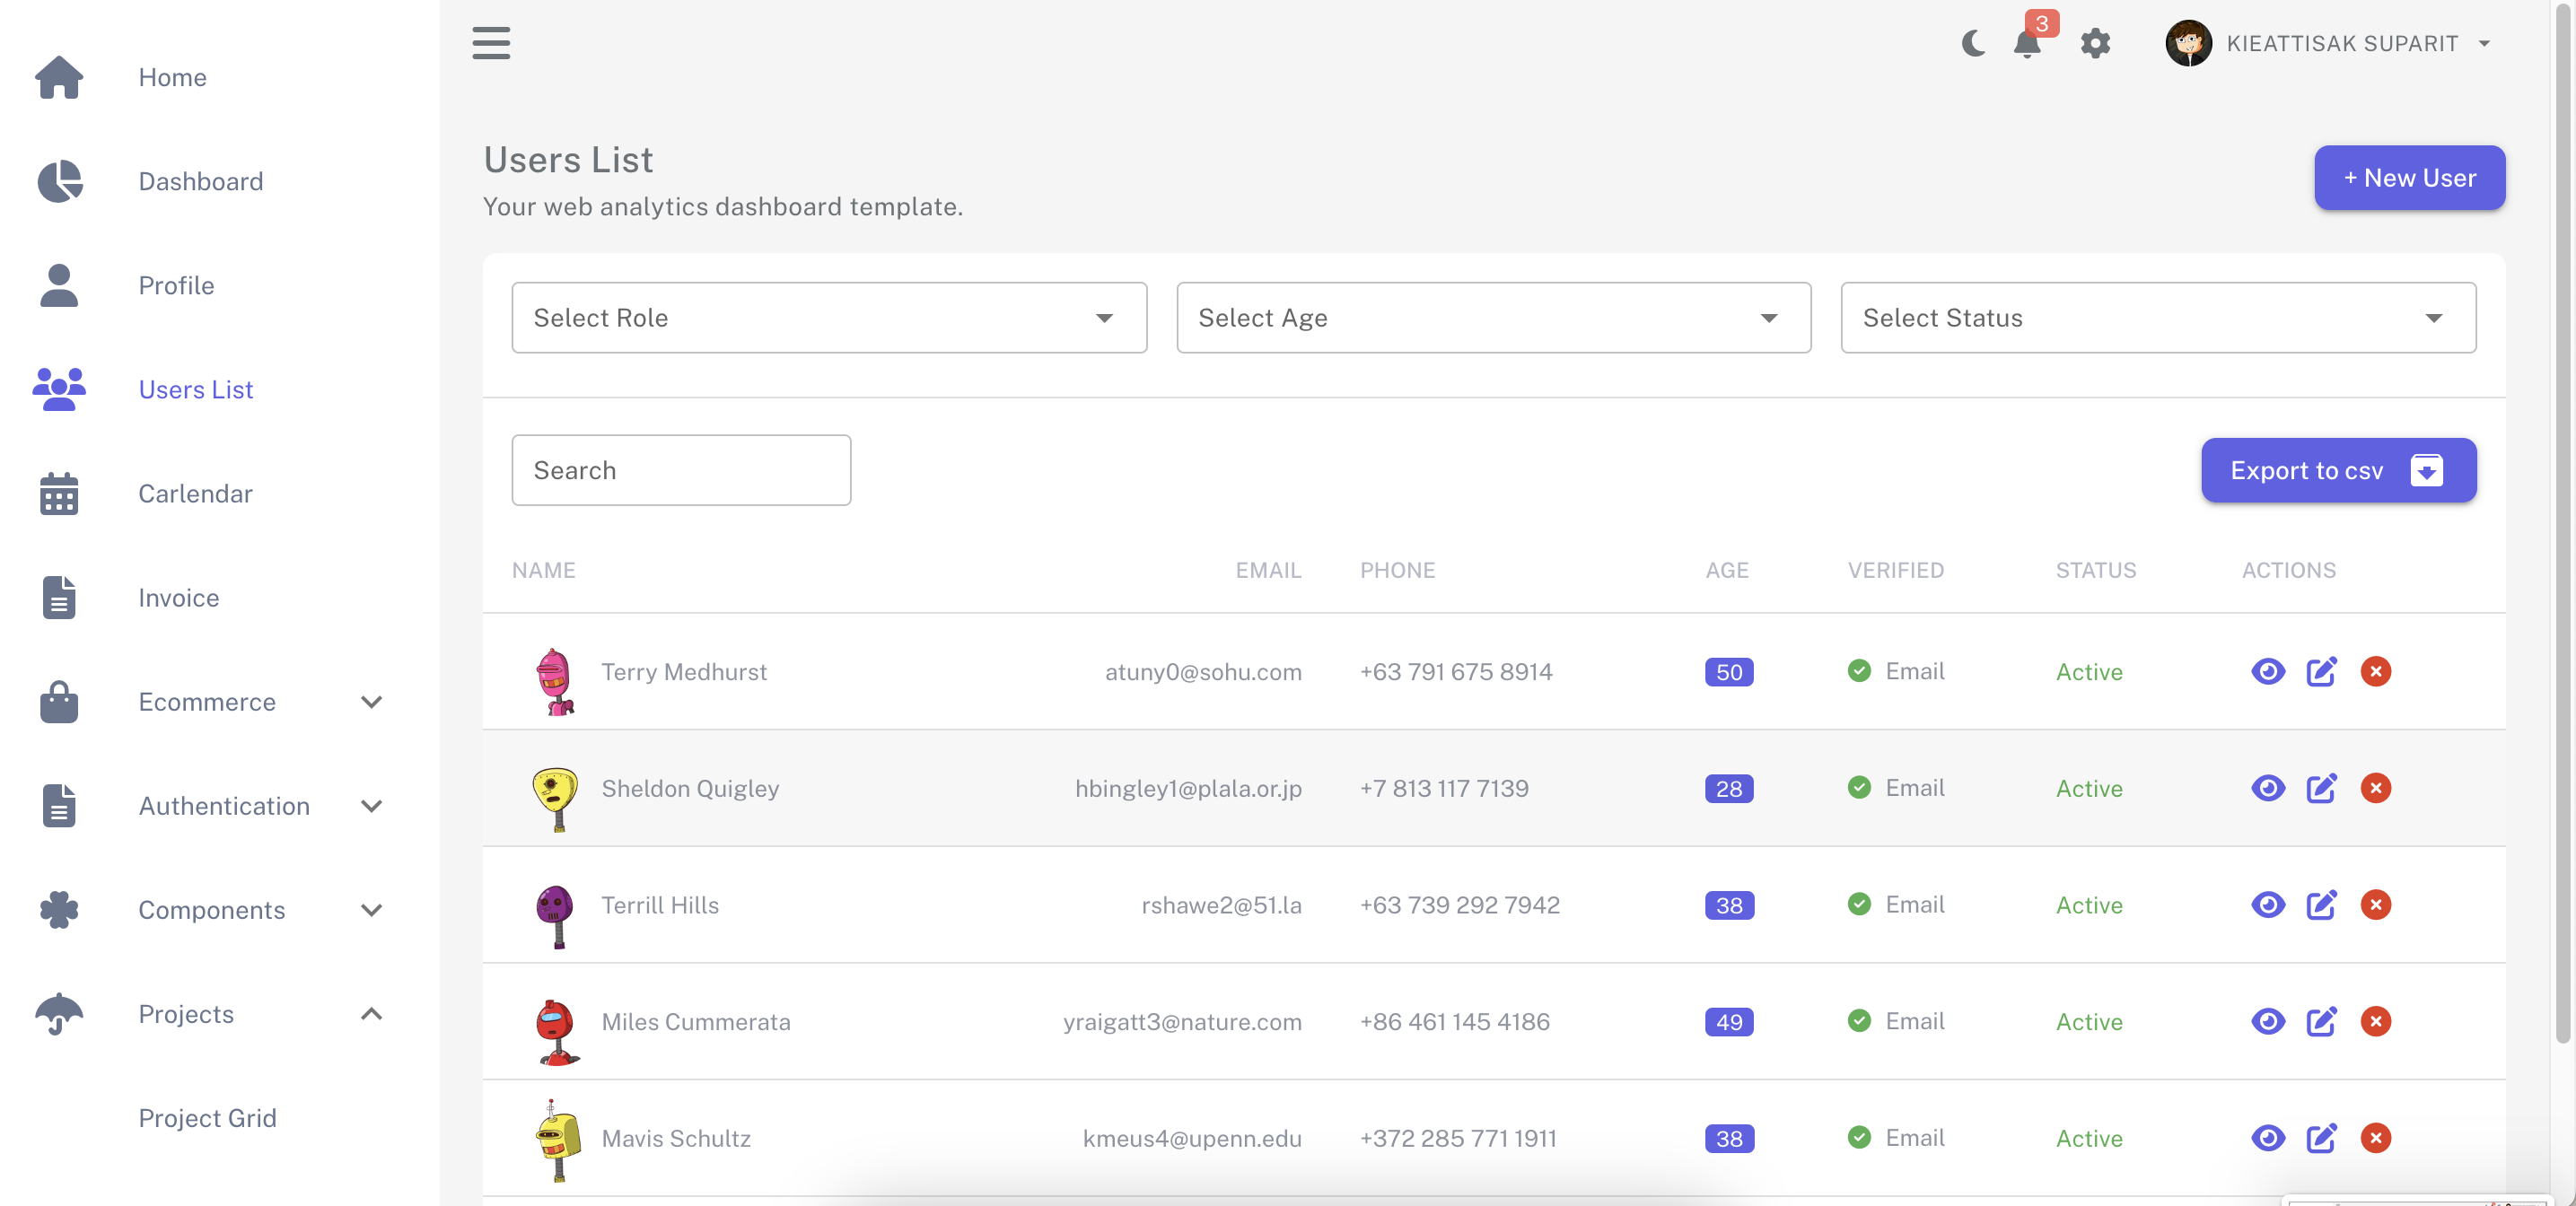Click the Components puzzle icon
2576x1206 pixels.
(59, 909)
